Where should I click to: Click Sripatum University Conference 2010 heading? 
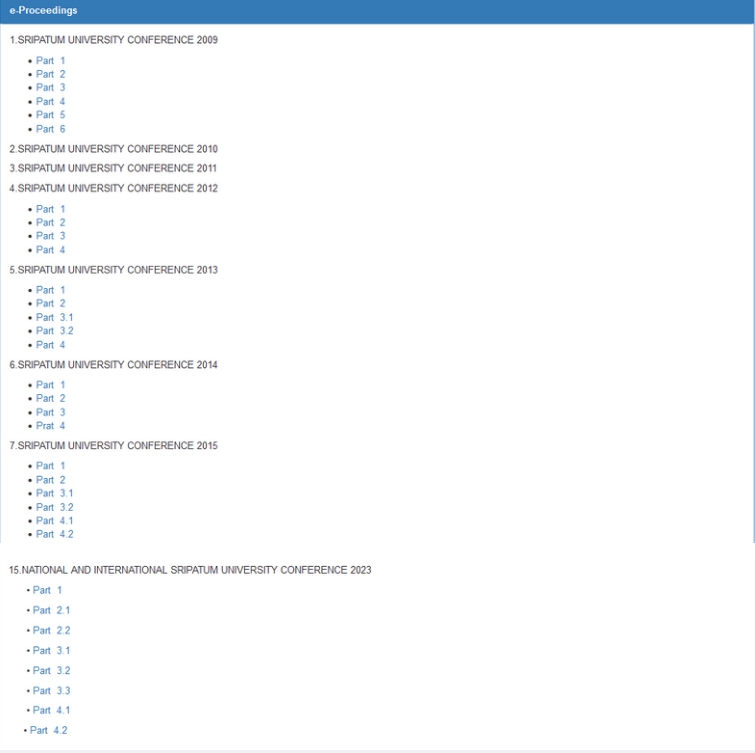(114, 149)
